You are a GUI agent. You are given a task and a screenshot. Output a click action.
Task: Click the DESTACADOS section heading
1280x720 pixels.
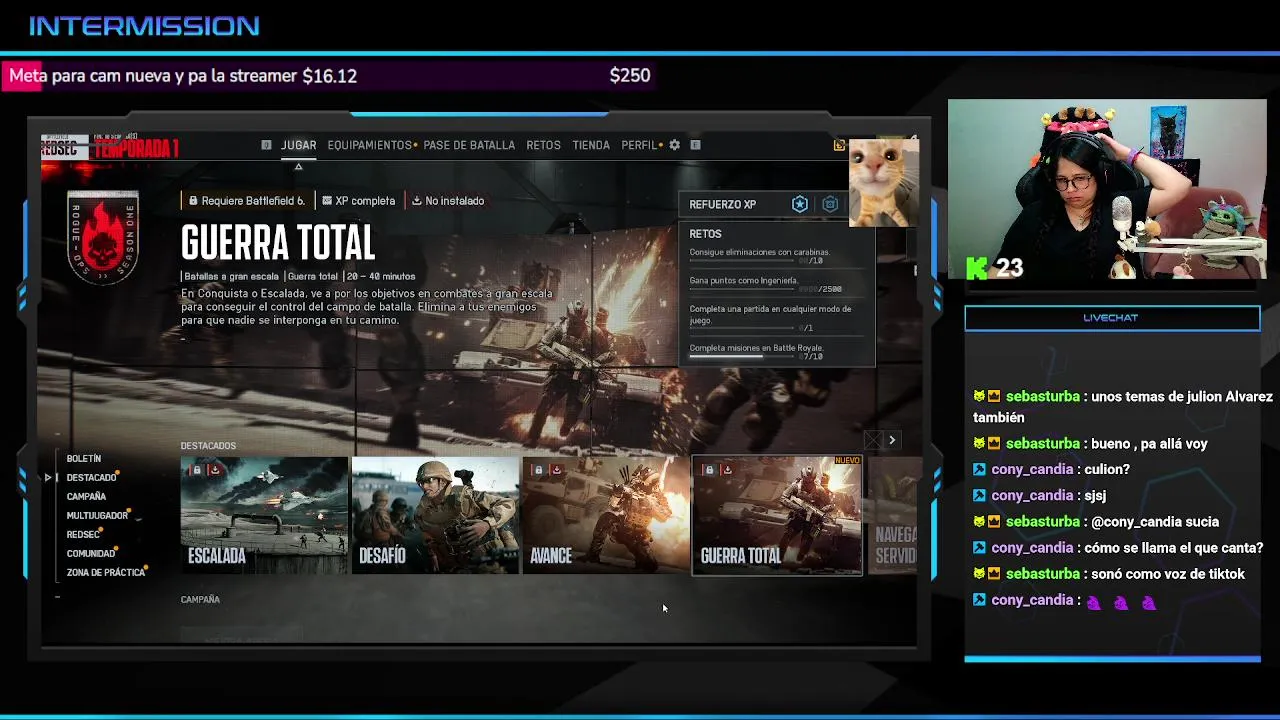tap(208, 446)
